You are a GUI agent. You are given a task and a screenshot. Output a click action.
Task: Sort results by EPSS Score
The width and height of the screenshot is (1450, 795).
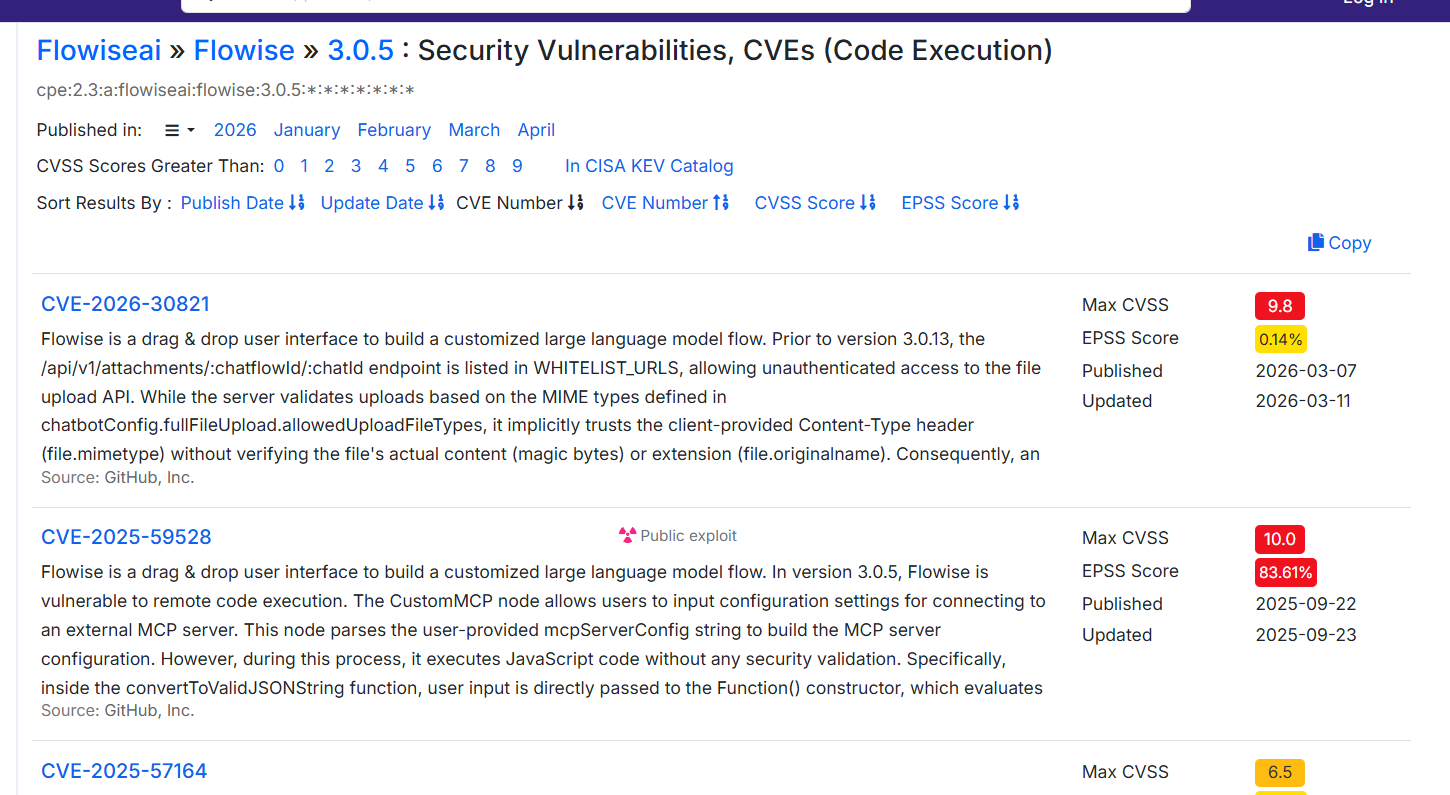[x=960, y=203]
